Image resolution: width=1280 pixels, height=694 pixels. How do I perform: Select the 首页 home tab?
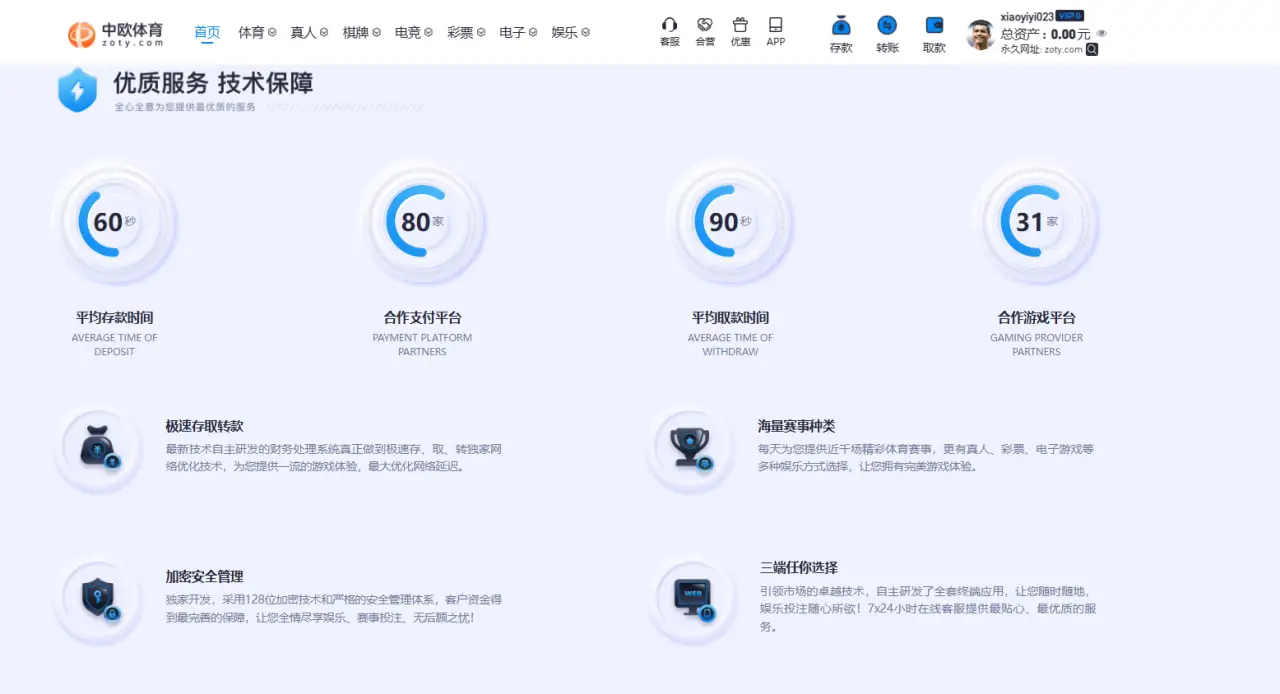click(207, 32)
